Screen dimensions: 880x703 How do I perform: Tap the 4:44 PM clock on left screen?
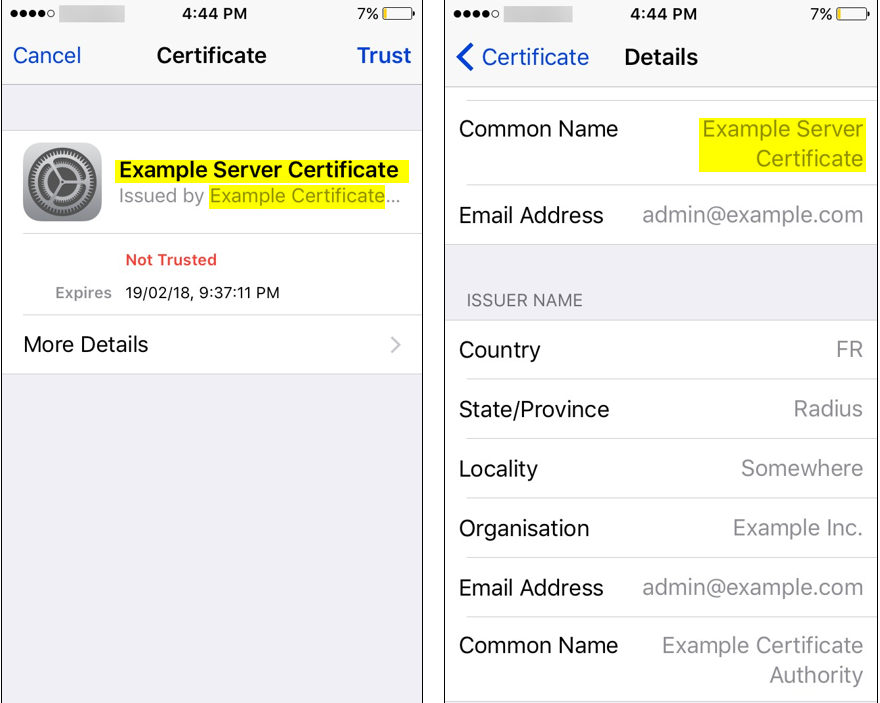click(214, 13)
